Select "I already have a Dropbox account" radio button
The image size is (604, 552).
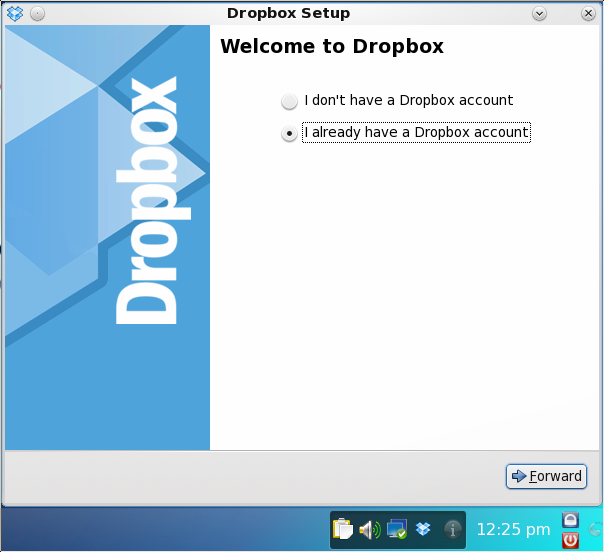coord(289,134)
